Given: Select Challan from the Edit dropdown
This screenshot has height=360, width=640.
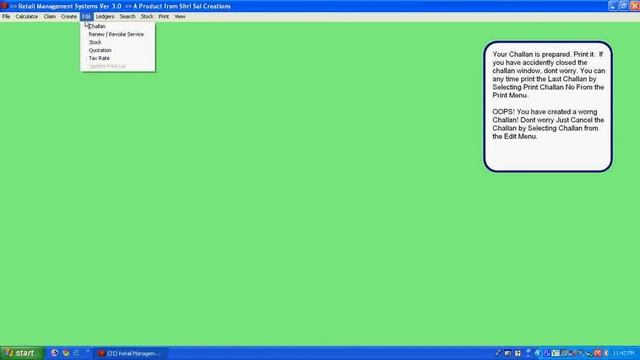Looking at the screenshot, I should pyautogui.click(x=118, y=26).
